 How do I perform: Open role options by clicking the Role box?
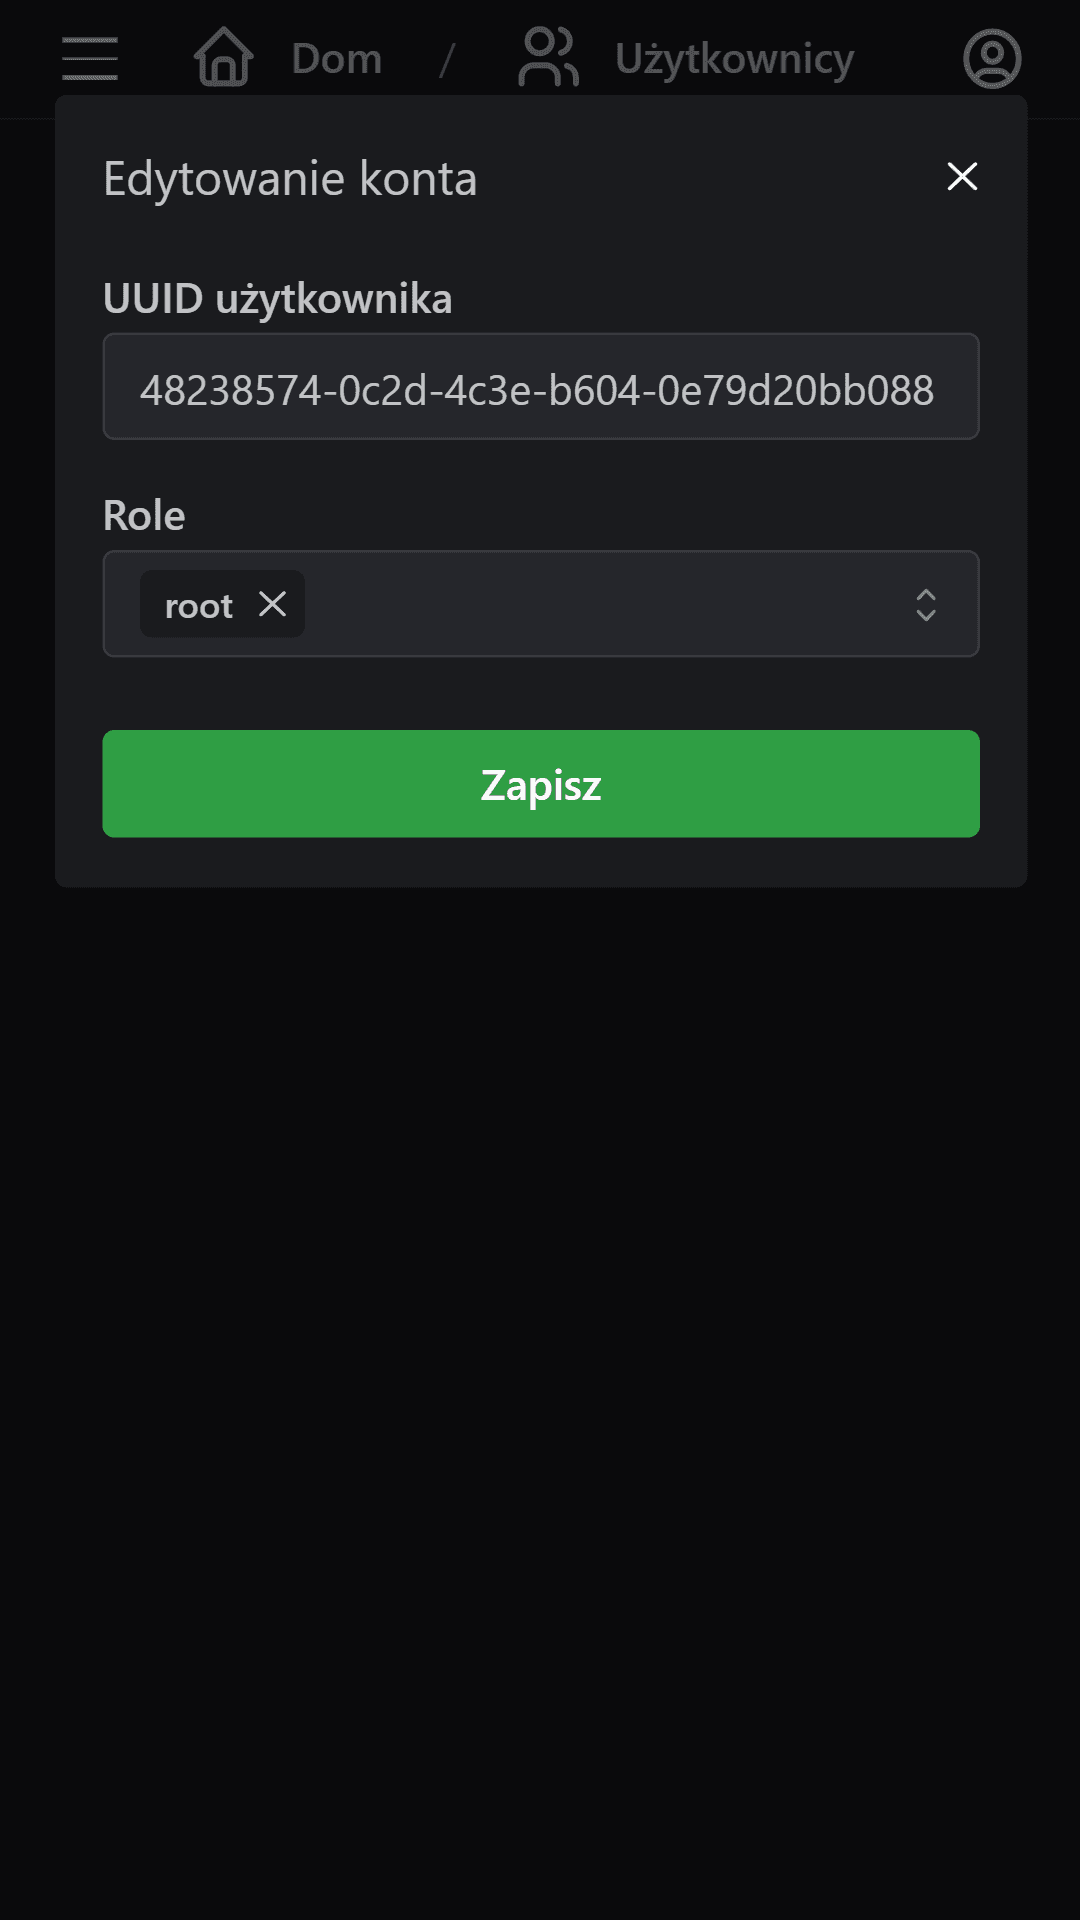[600, 604]
